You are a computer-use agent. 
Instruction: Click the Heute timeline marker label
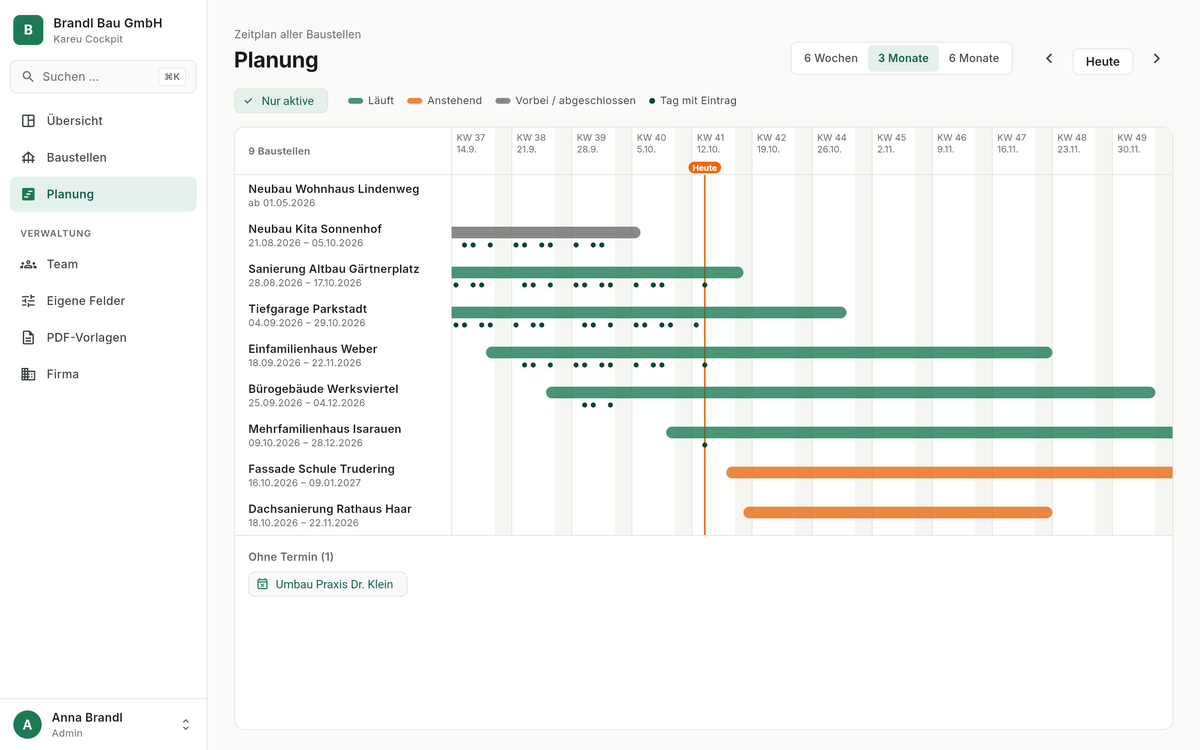[705, 168]
